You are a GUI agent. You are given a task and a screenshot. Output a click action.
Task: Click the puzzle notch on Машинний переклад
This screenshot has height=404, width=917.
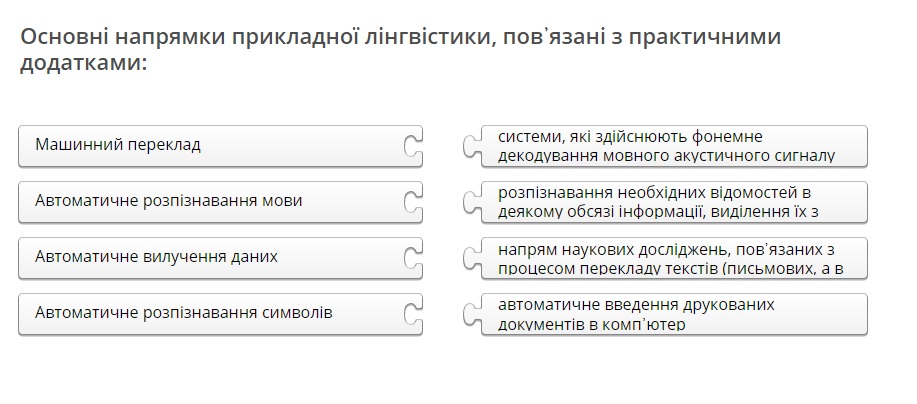tap(413, 146)
